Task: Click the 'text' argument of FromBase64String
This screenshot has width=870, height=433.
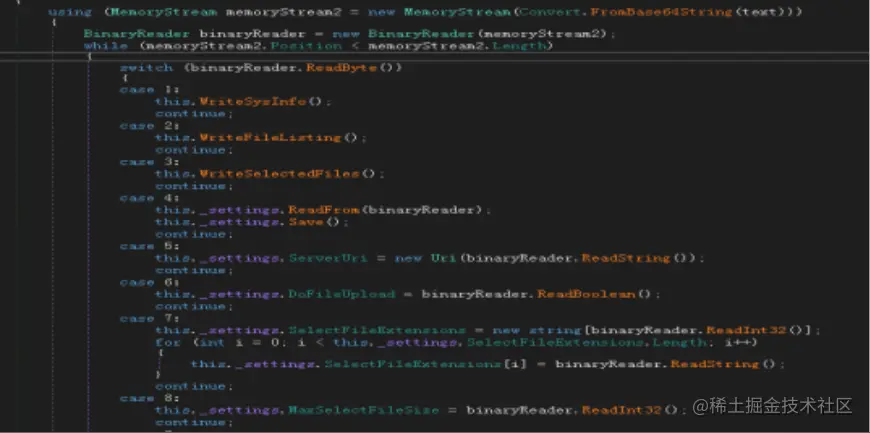Action: click(760, 11)
